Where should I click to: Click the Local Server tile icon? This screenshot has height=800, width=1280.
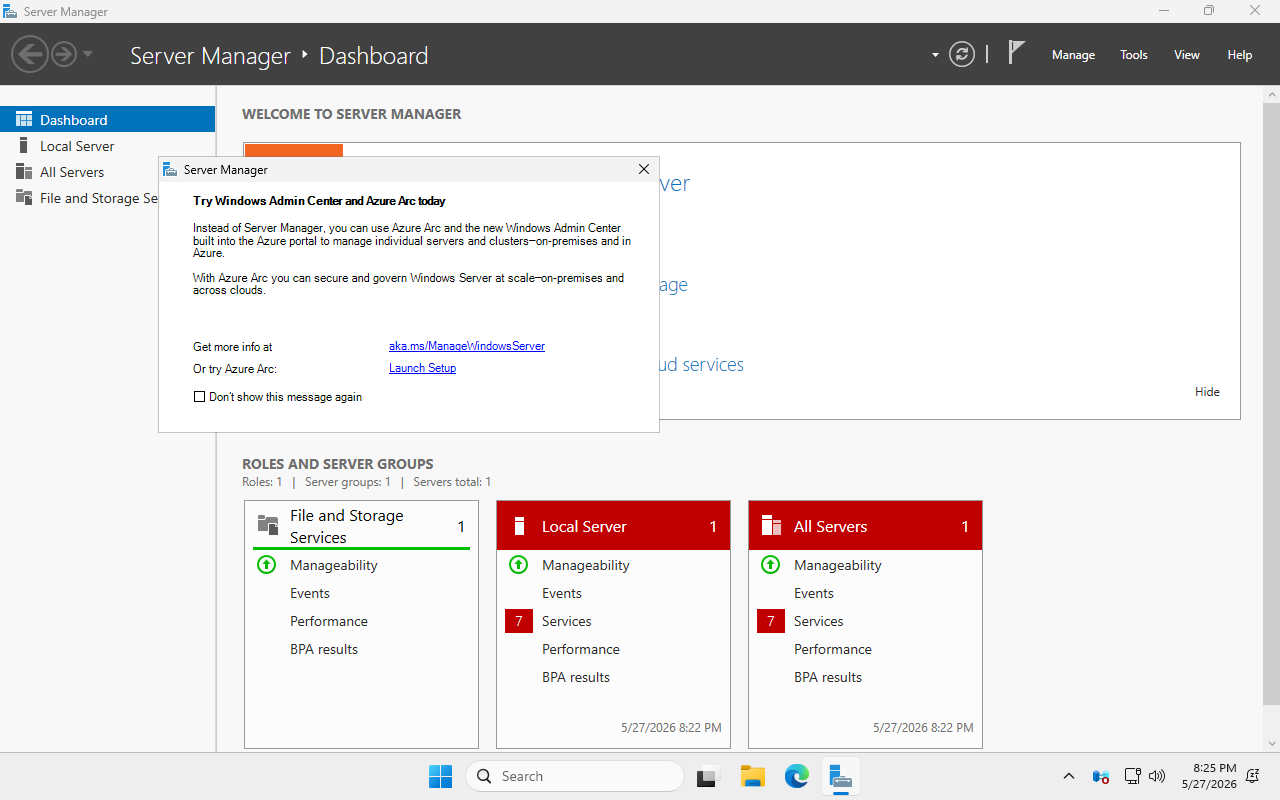(519, 526)
